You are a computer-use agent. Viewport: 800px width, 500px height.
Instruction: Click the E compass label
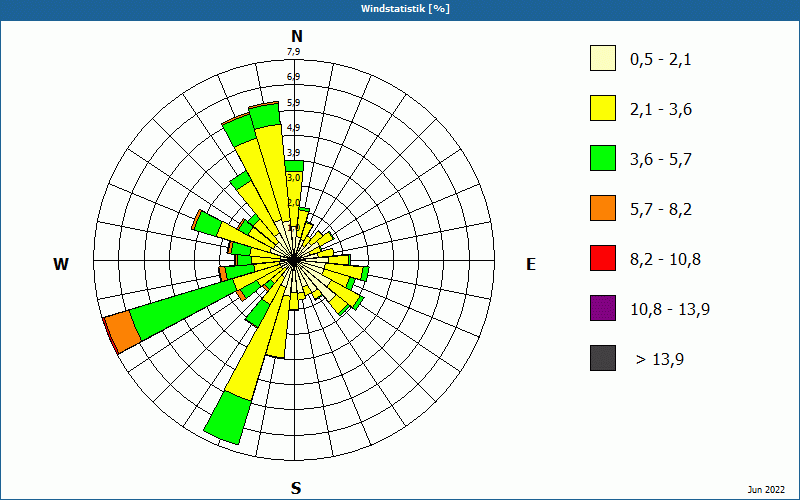531,264
